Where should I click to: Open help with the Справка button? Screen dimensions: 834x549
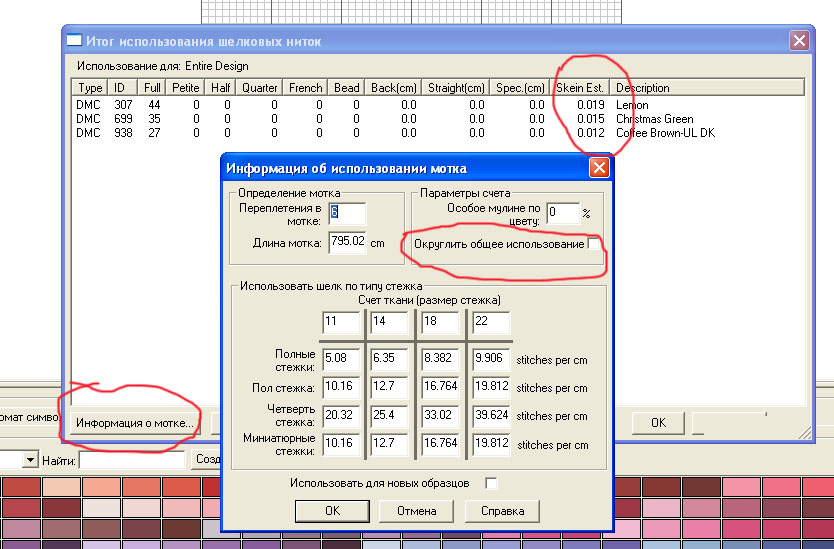click(502, 511)
